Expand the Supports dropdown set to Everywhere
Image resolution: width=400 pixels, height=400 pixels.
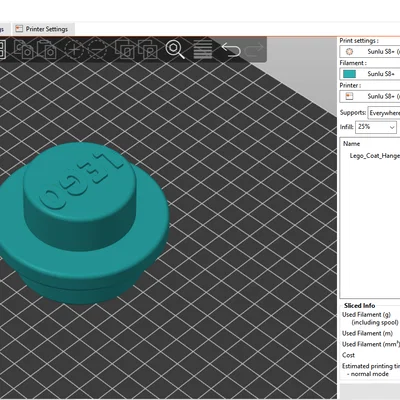pyautogui.click(x=384, y=113)
